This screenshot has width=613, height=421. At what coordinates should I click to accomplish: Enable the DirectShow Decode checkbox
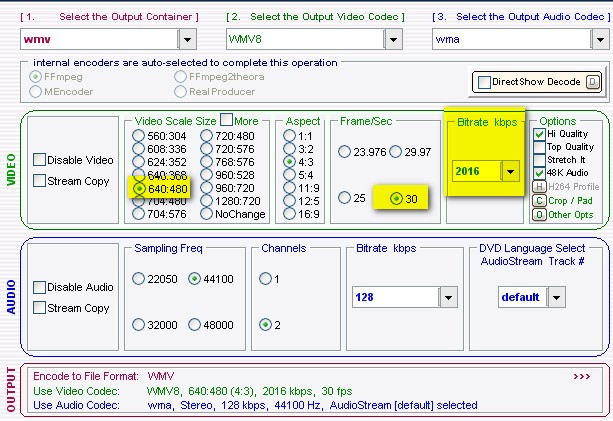(485, 82)
